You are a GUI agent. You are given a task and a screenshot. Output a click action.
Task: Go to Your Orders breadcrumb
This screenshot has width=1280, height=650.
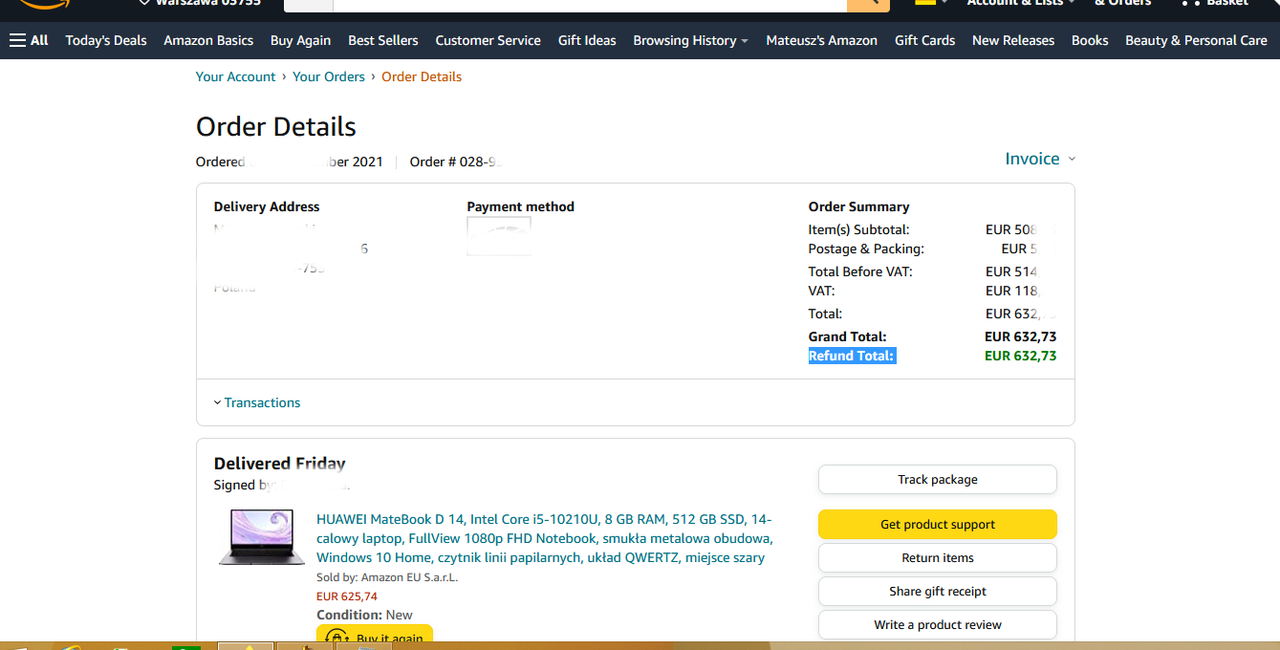pos(329,76)
